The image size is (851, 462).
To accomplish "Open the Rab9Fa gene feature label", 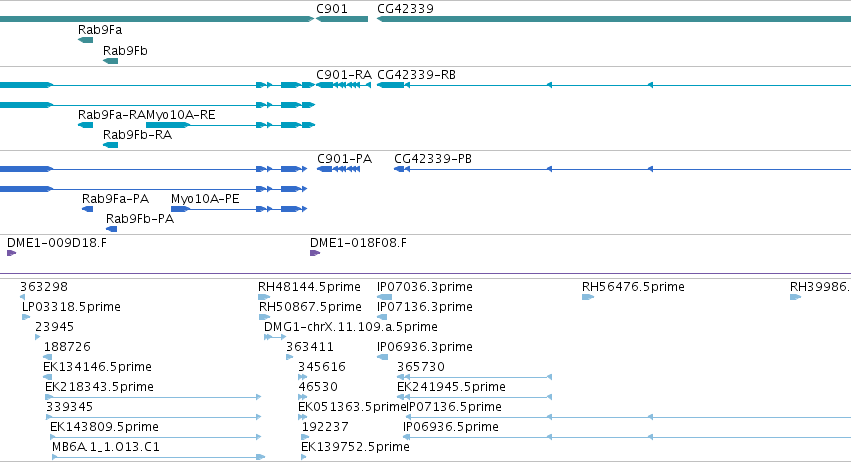I will pyautogui.click(x=100, y=30).
